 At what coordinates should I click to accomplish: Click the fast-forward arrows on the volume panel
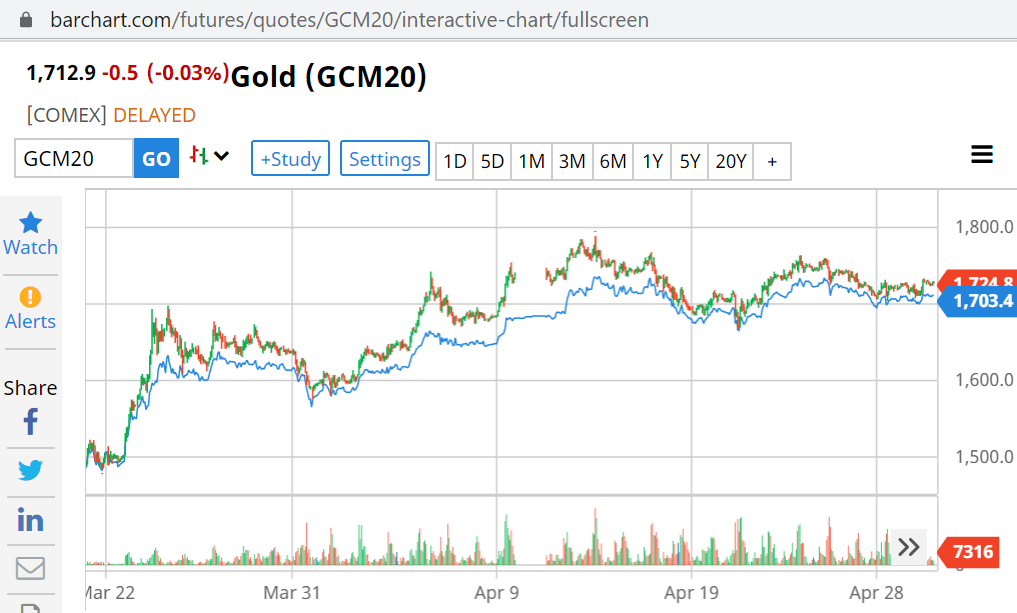909,547
